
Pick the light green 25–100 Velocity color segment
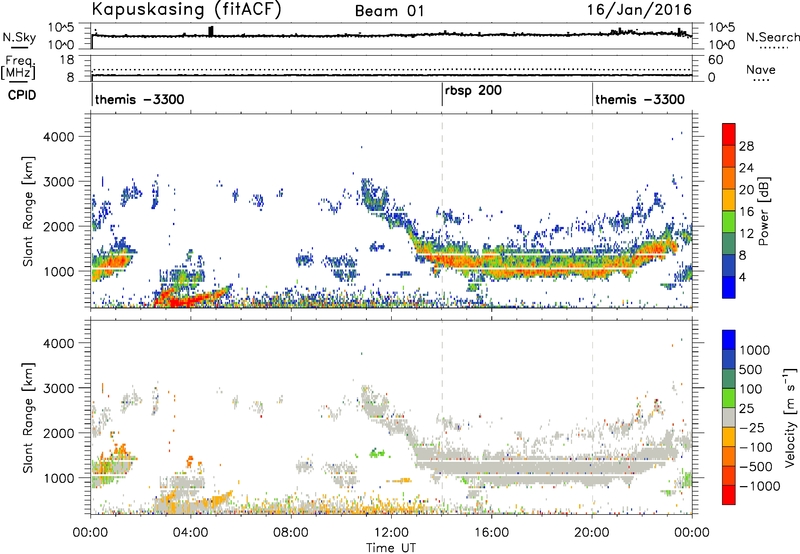pos(729,398)
